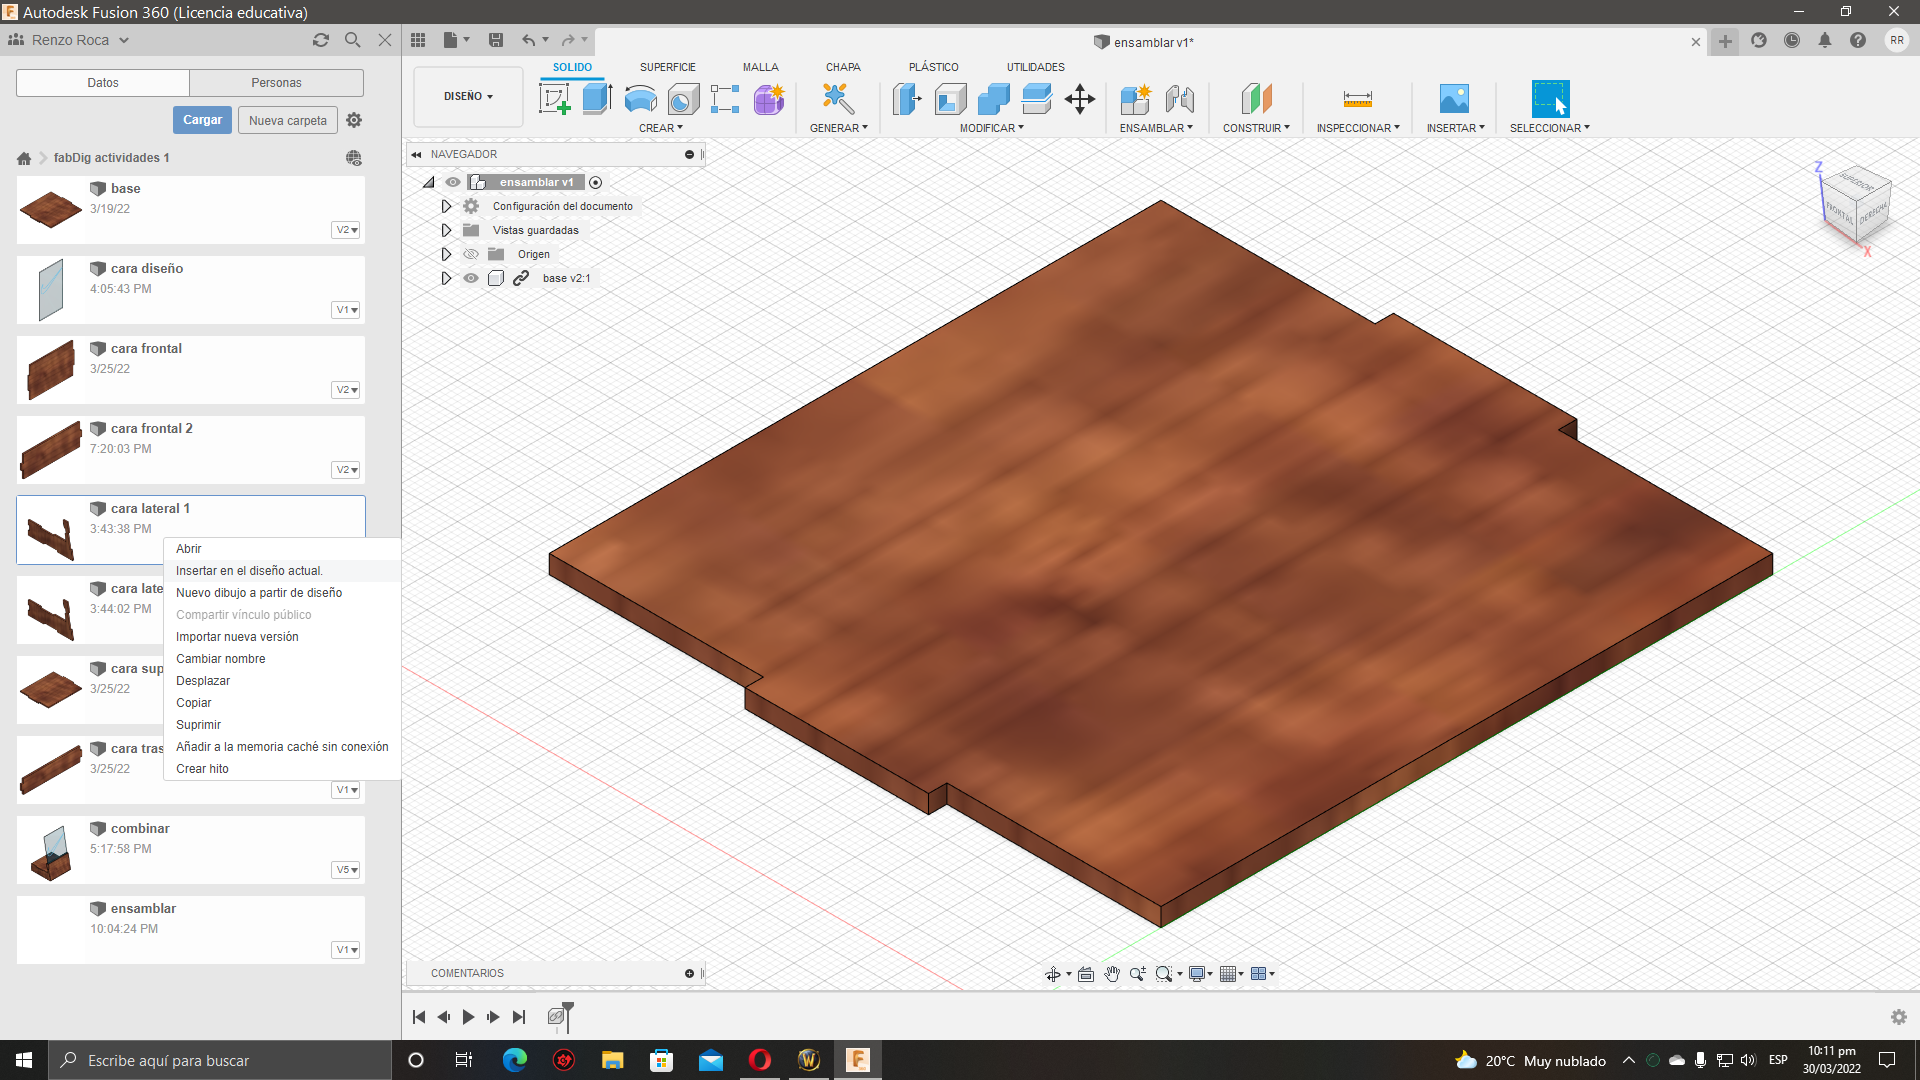Open Microsoft Edge from the taskbar
The height and width of the screenshot is (1080, 1920).
(x=515, y=1060)
